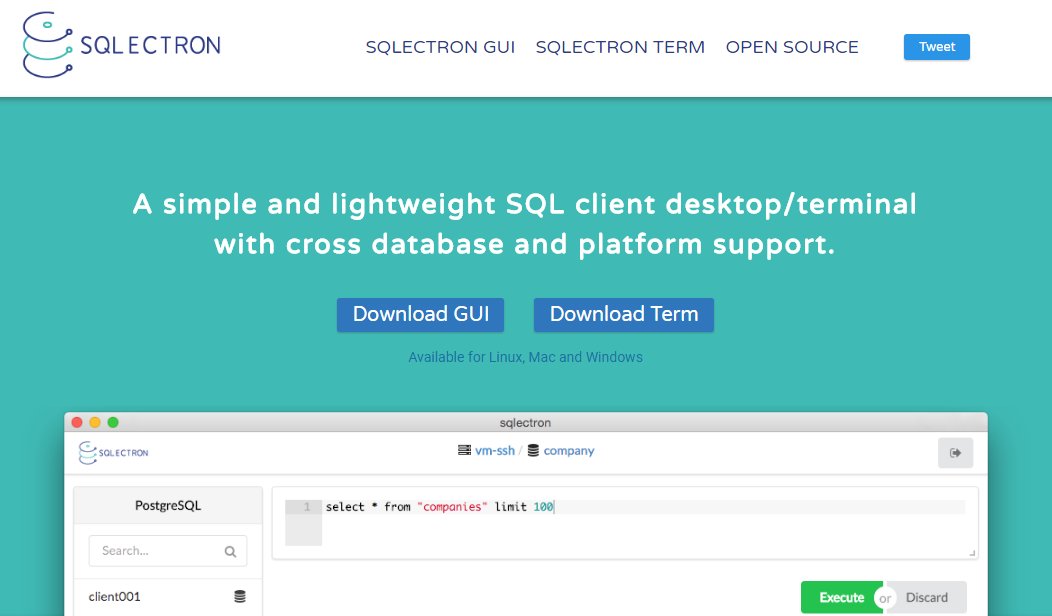Open the SQLECTRON GUI nav link
Image resolution: width=1052 pixels, height=616 pixels.
tap(440, 47)
